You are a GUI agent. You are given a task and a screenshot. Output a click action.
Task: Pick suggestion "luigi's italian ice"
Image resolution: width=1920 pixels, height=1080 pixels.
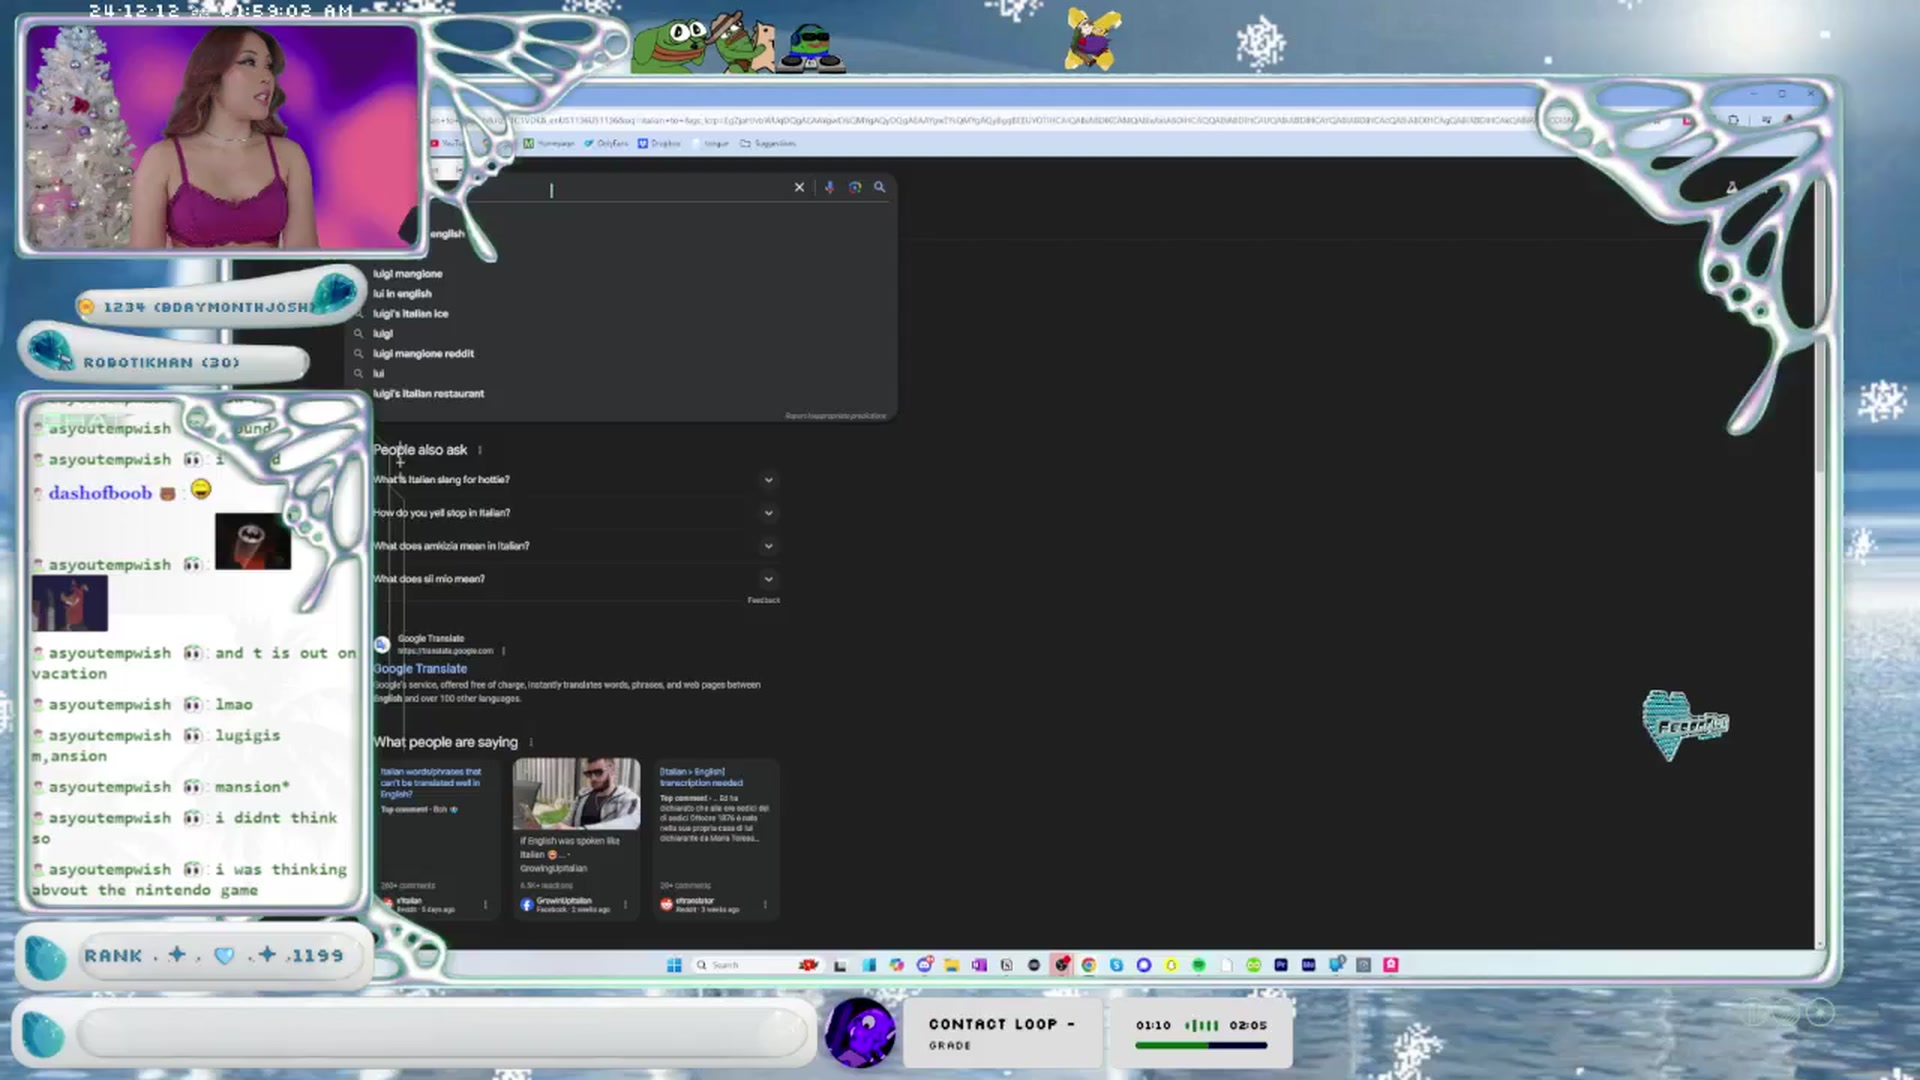pos(410,313)
